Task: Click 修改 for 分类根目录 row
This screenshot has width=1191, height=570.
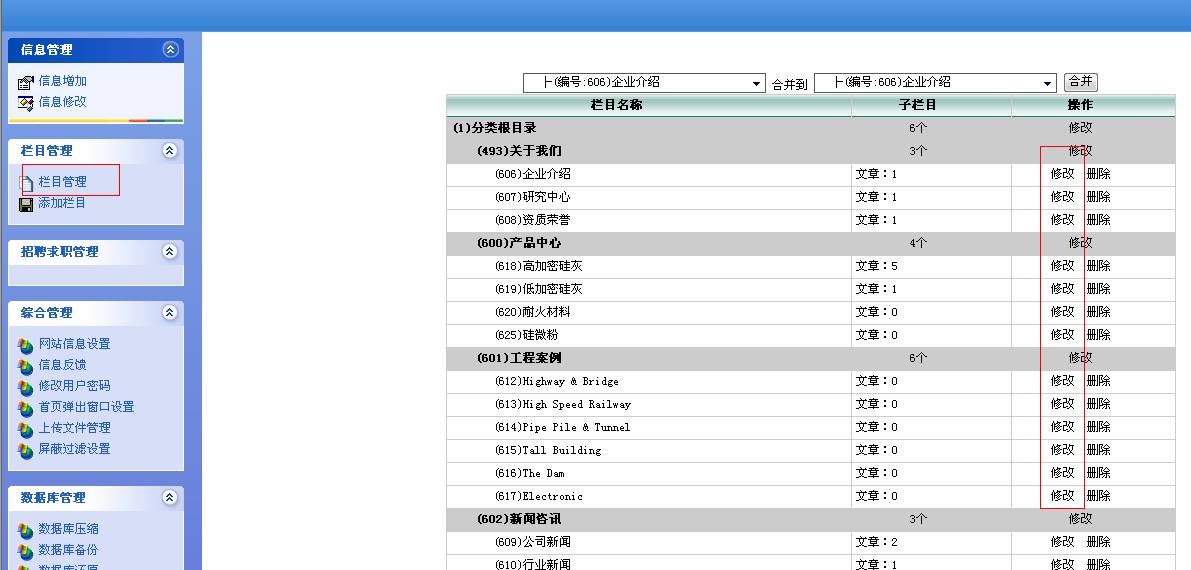Action: 1080,128
